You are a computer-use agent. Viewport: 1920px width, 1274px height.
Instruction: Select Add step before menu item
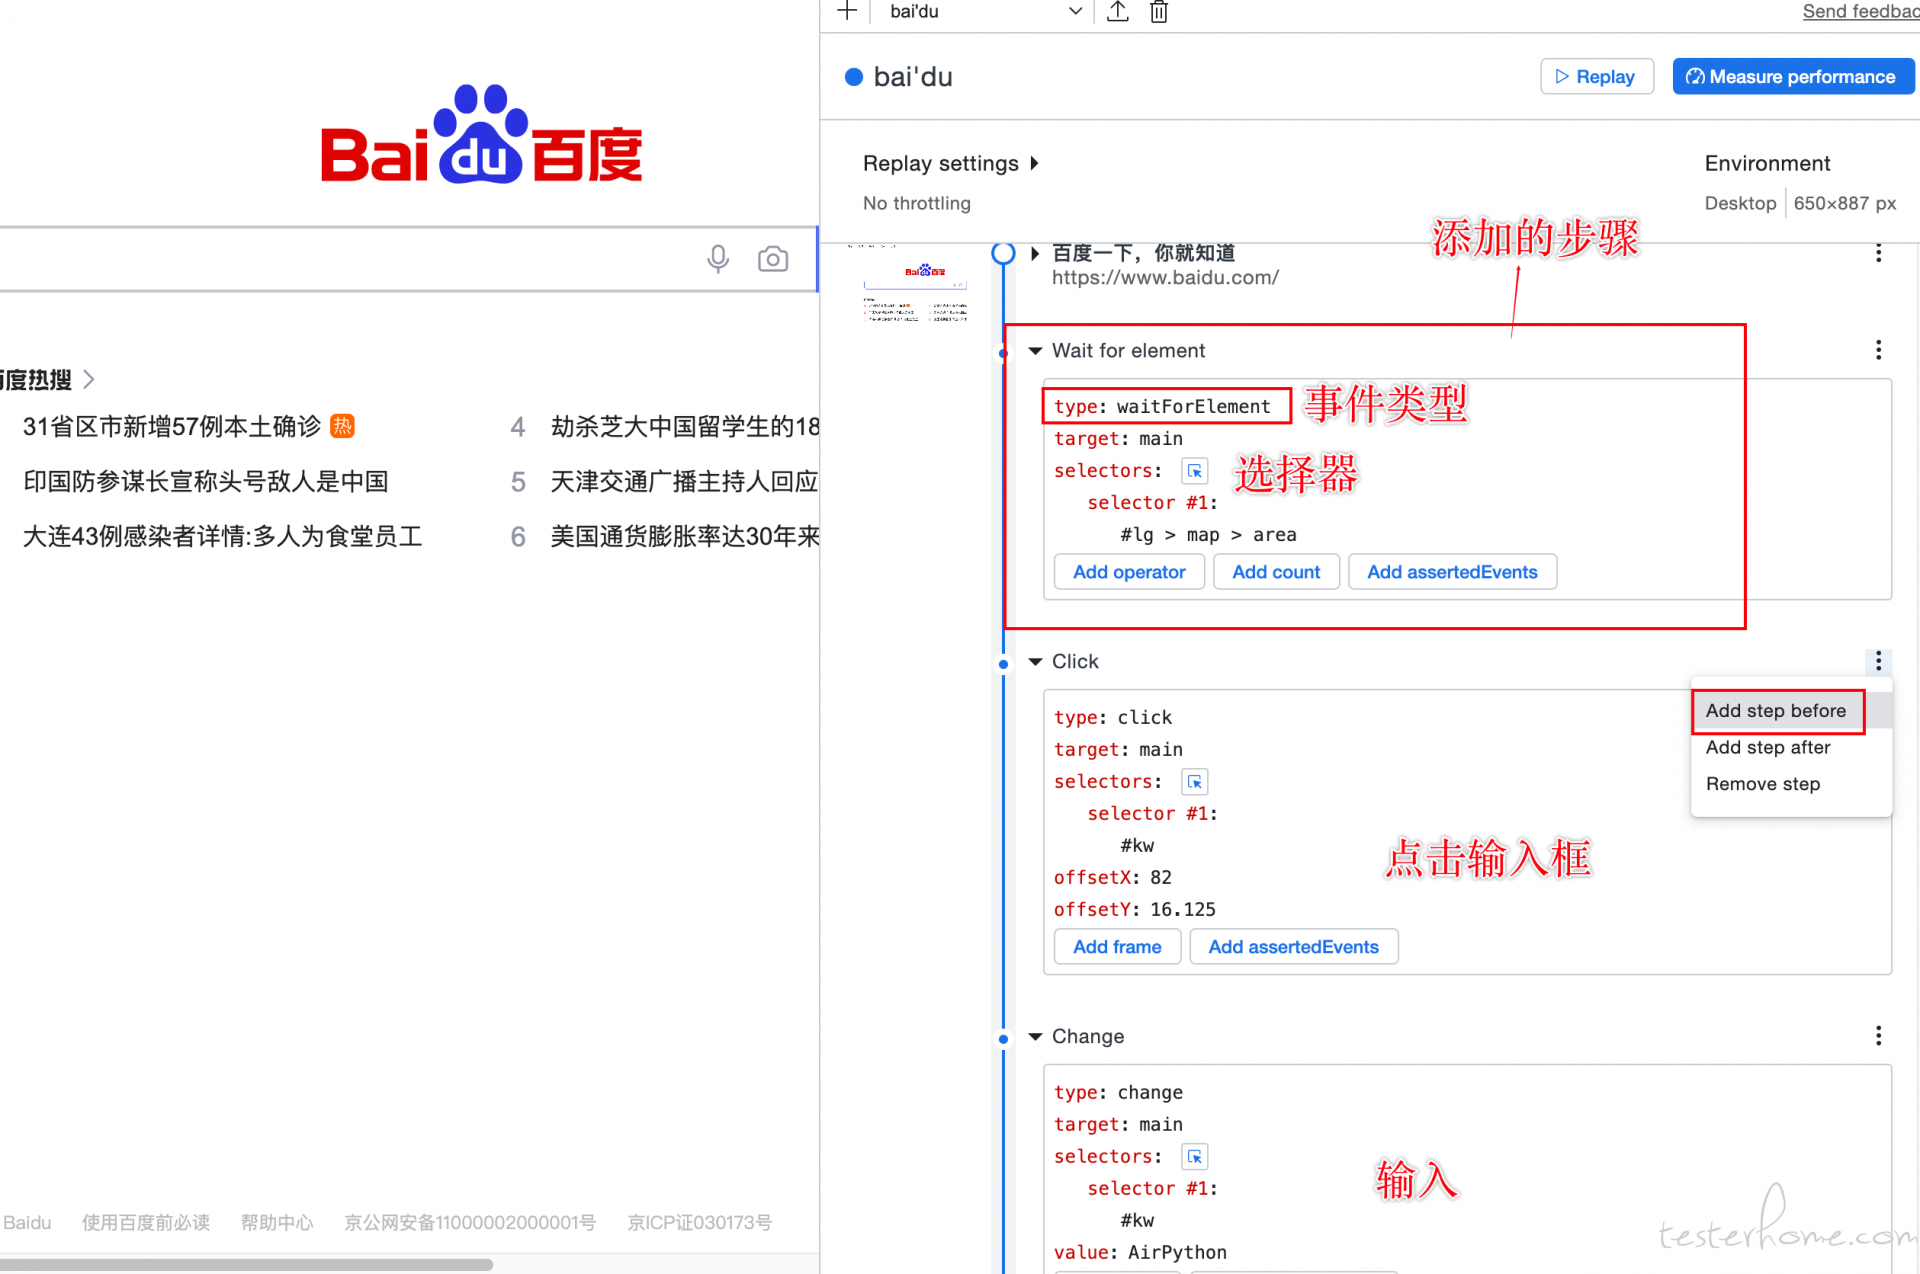1776,711
